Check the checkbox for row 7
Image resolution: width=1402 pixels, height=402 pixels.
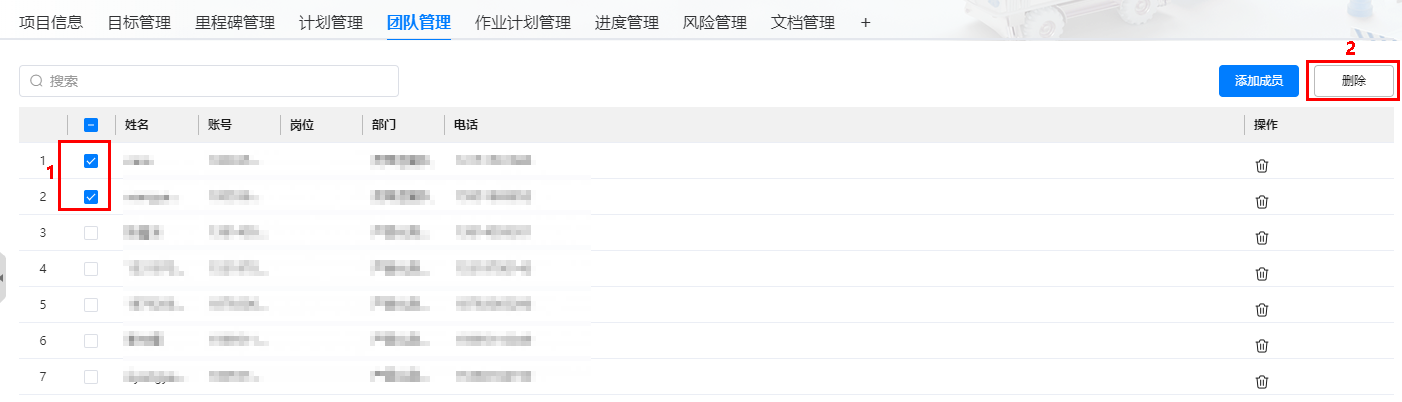point(91,377)
